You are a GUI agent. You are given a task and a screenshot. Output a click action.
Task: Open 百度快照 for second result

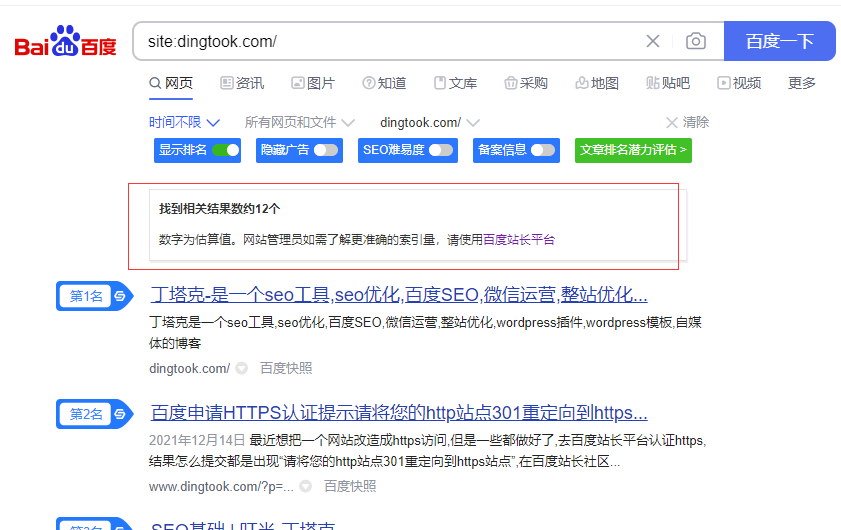[350, 487]
